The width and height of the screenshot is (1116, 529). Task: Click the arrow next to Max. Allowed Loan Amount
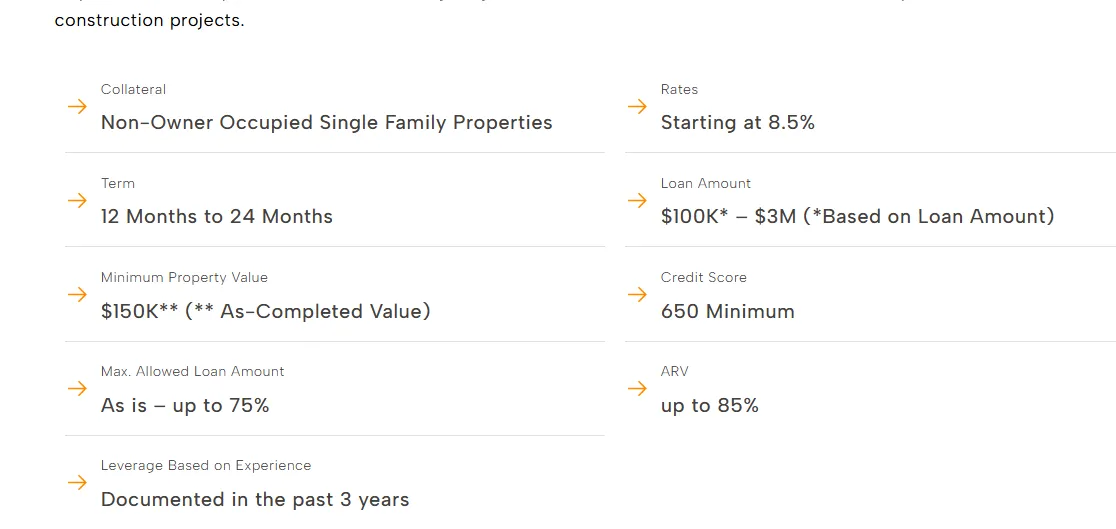[77, 389]
